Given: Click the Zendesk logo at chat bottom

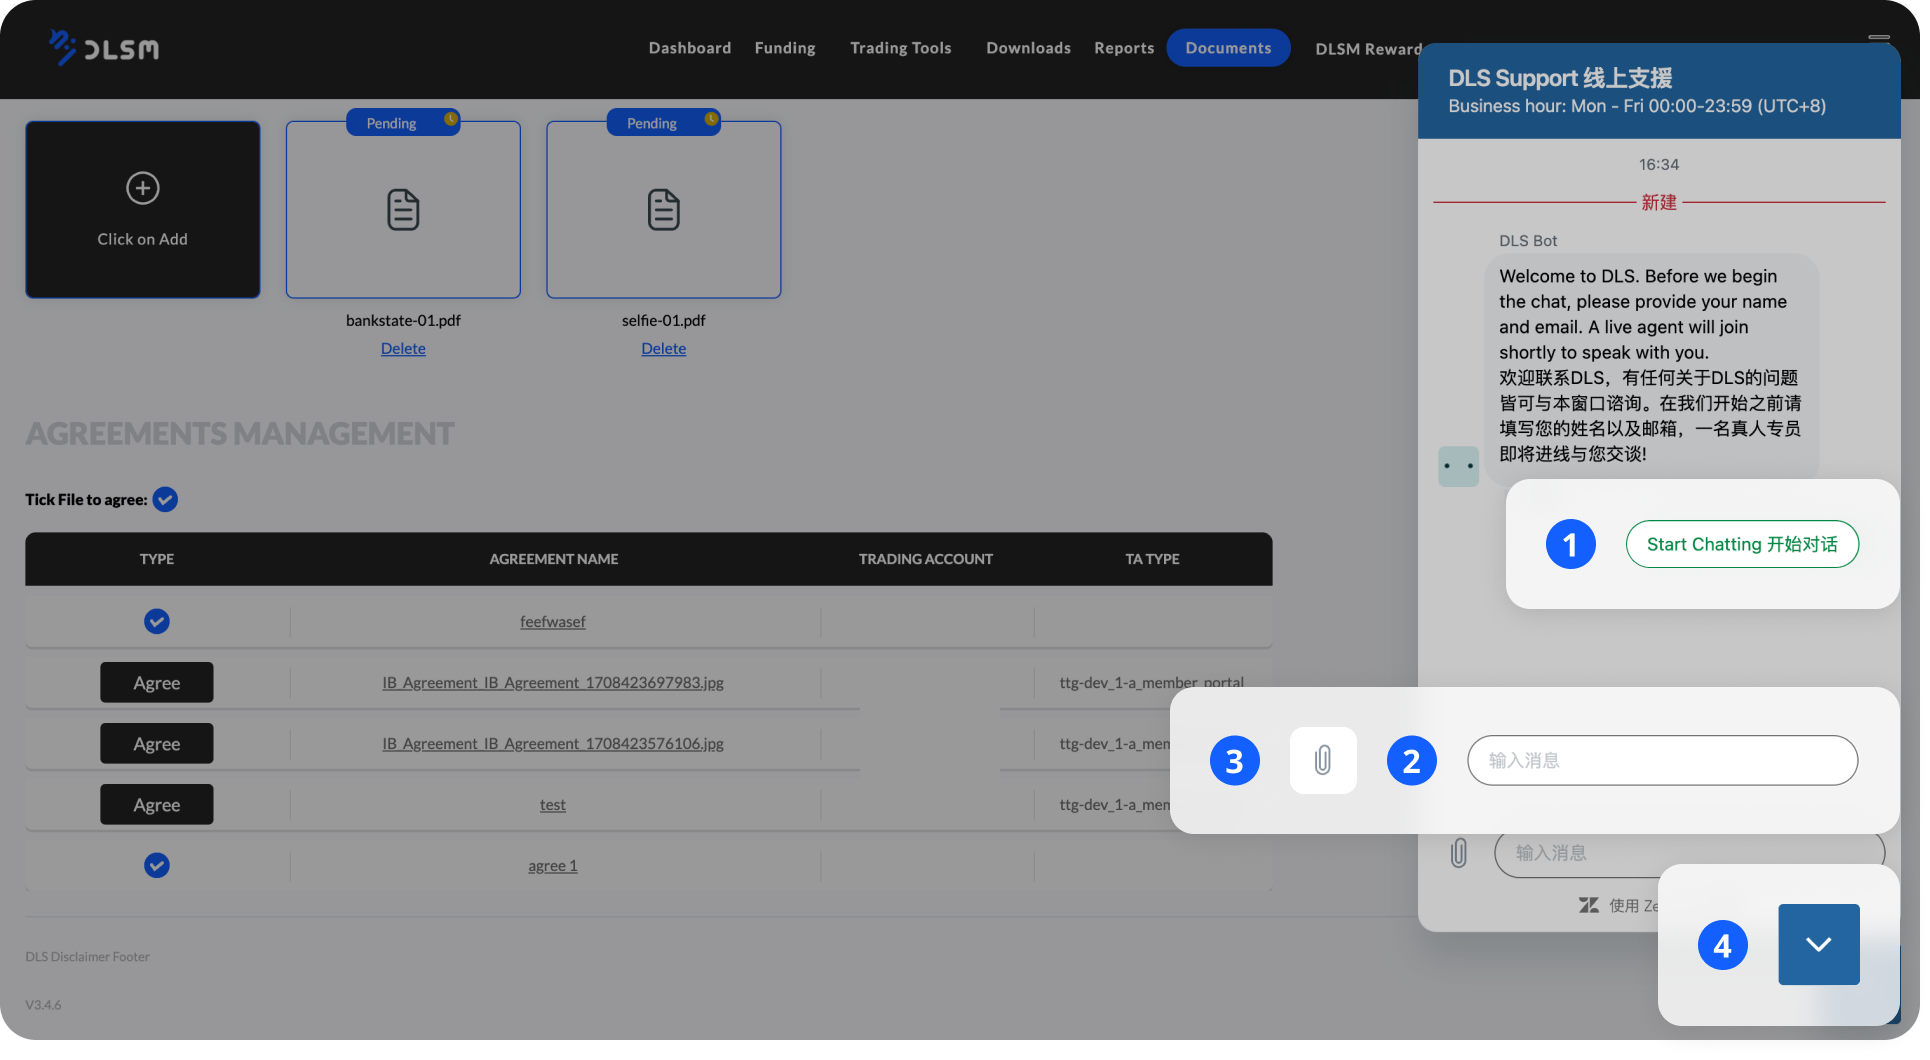Looking at the screenshot, I should click(1590, 904).
